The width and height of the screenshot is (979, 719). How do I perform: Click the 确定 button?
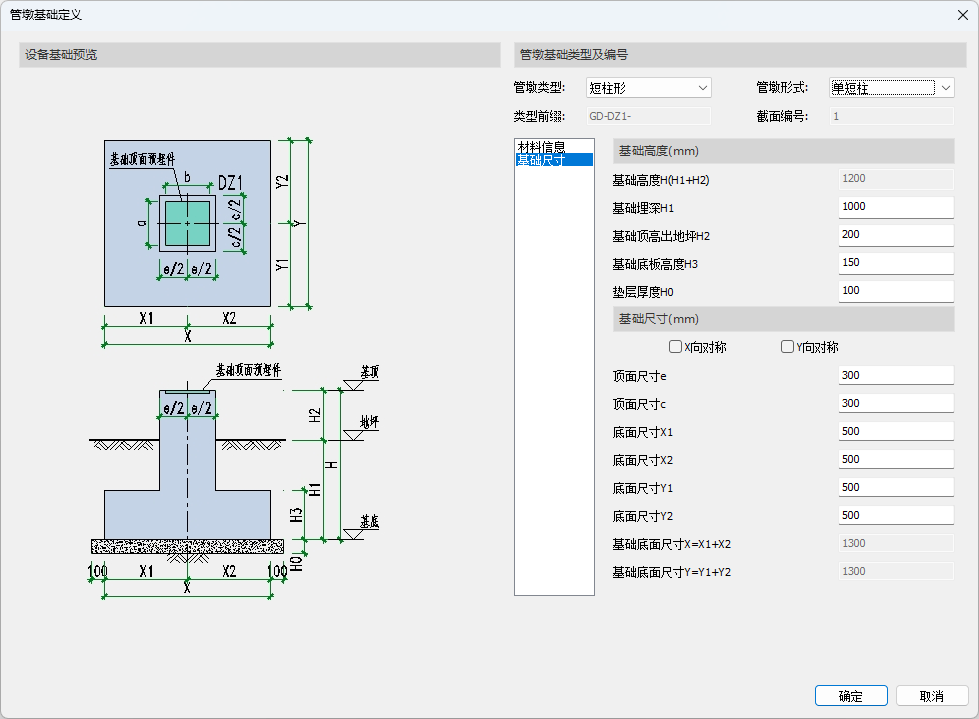tap(851, 696)
